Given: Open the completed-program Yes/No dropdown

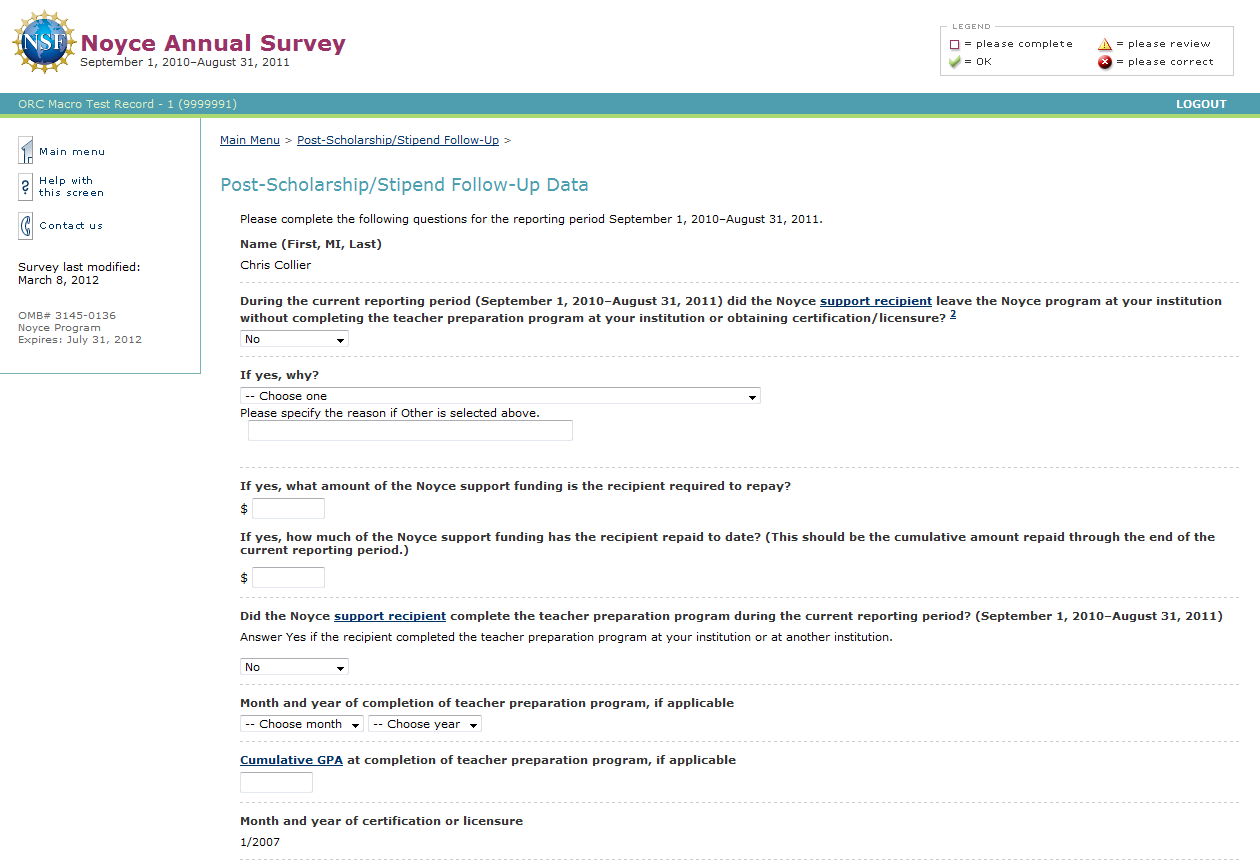Looking at the screenshot, I should tap(294, 667).
